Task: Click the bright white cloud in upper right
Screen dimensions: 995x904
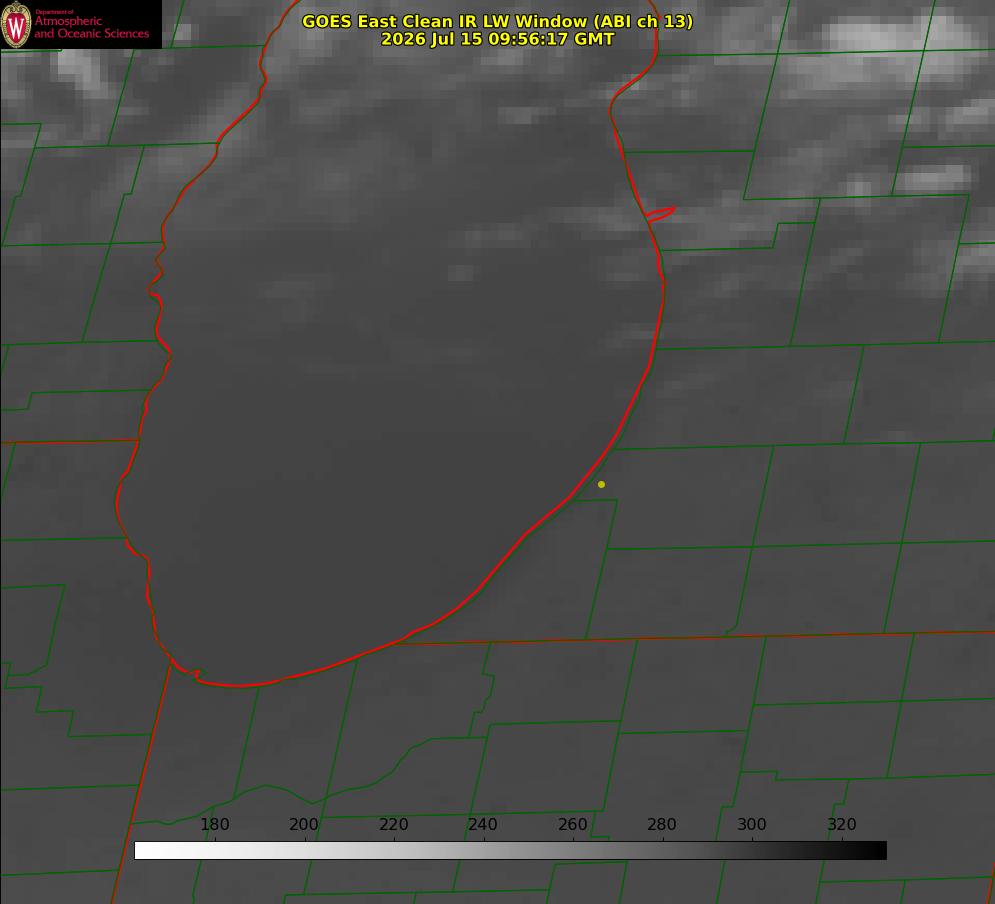Action: point(888,33)
